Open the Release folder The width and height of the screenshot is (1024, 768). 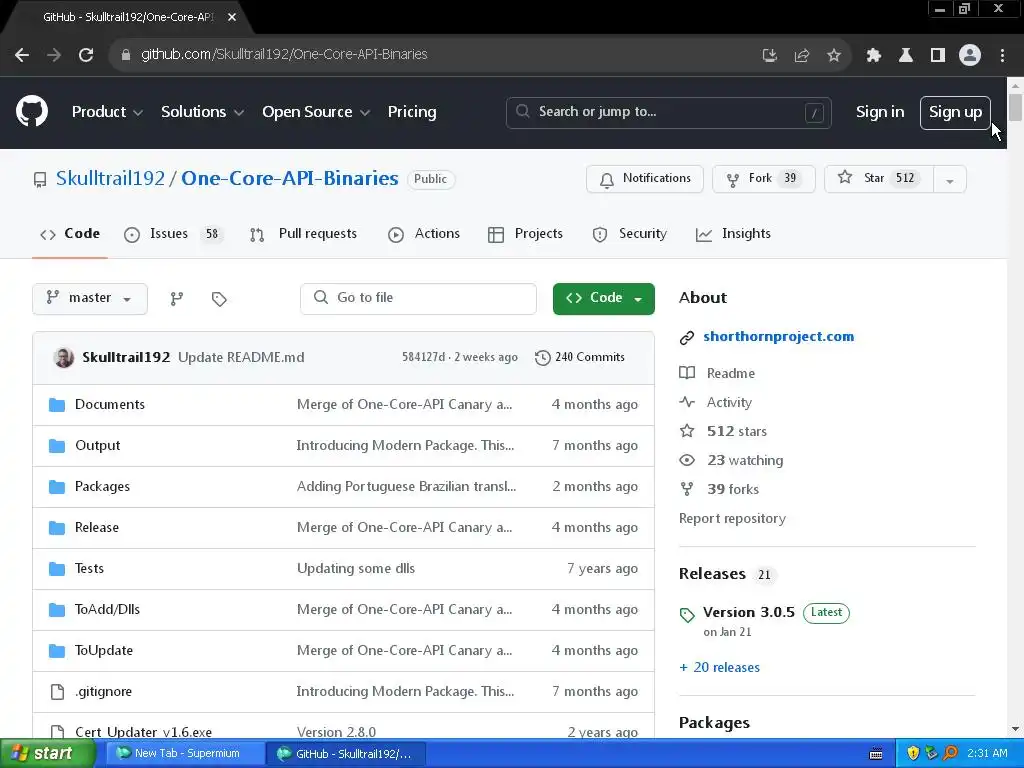[x=97, y=528]
